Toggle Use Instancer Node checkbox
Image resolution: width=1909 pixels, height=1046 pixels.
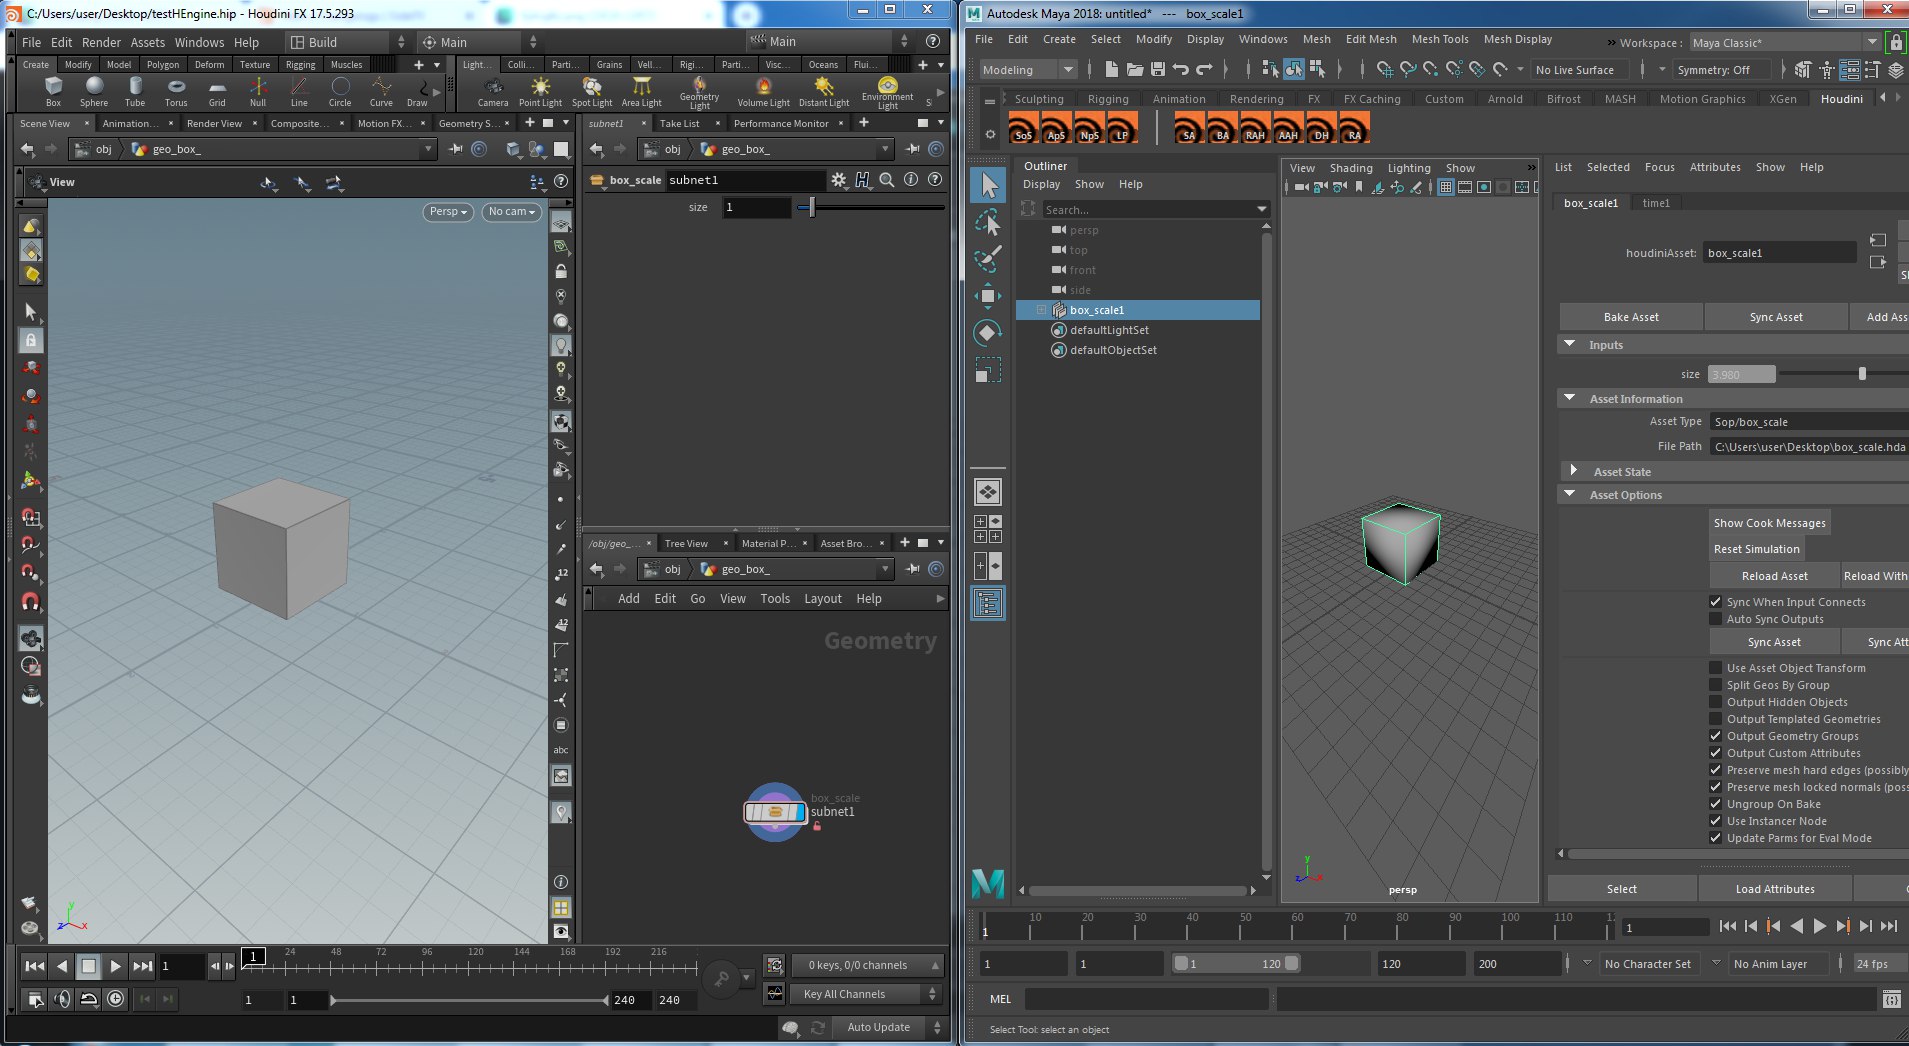[x=1716, y=821]
